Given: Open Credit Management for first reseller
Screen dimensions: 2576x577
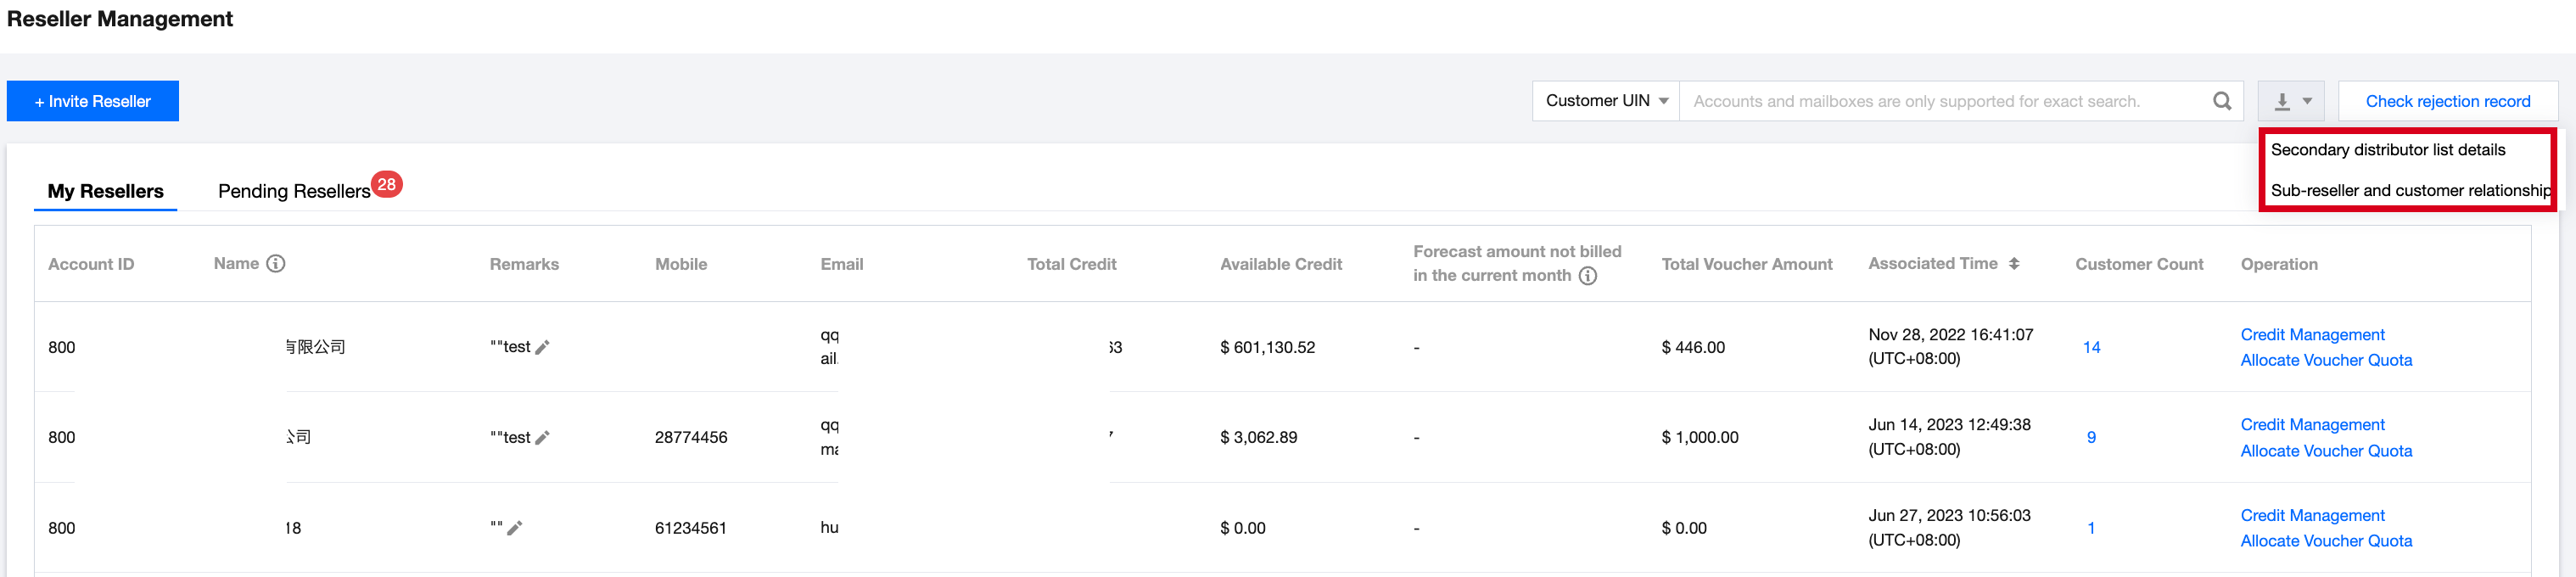Looking at the screenshot, I should pos(2312,335).
